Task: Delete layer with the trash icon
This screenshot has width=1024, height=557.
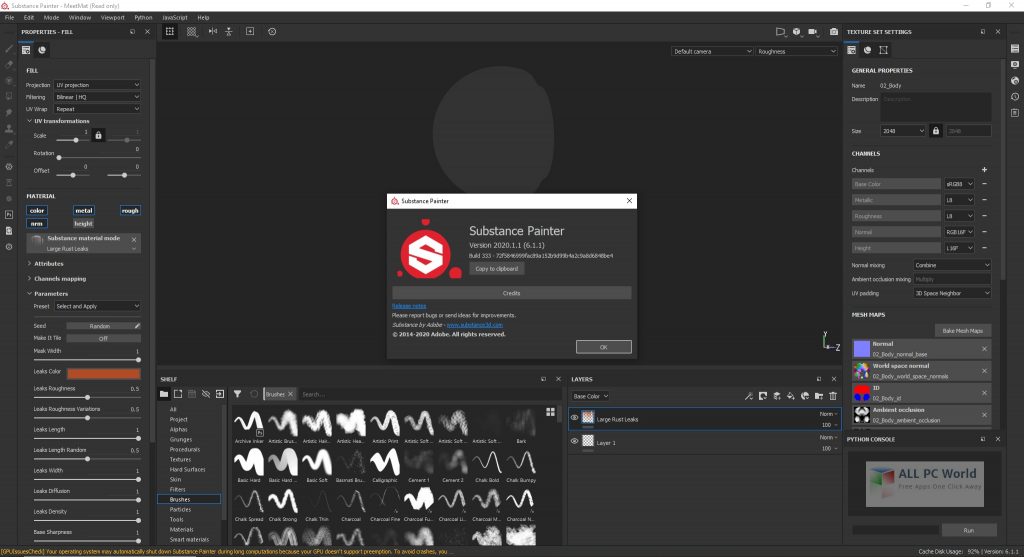Action: [x=833, y=396]
